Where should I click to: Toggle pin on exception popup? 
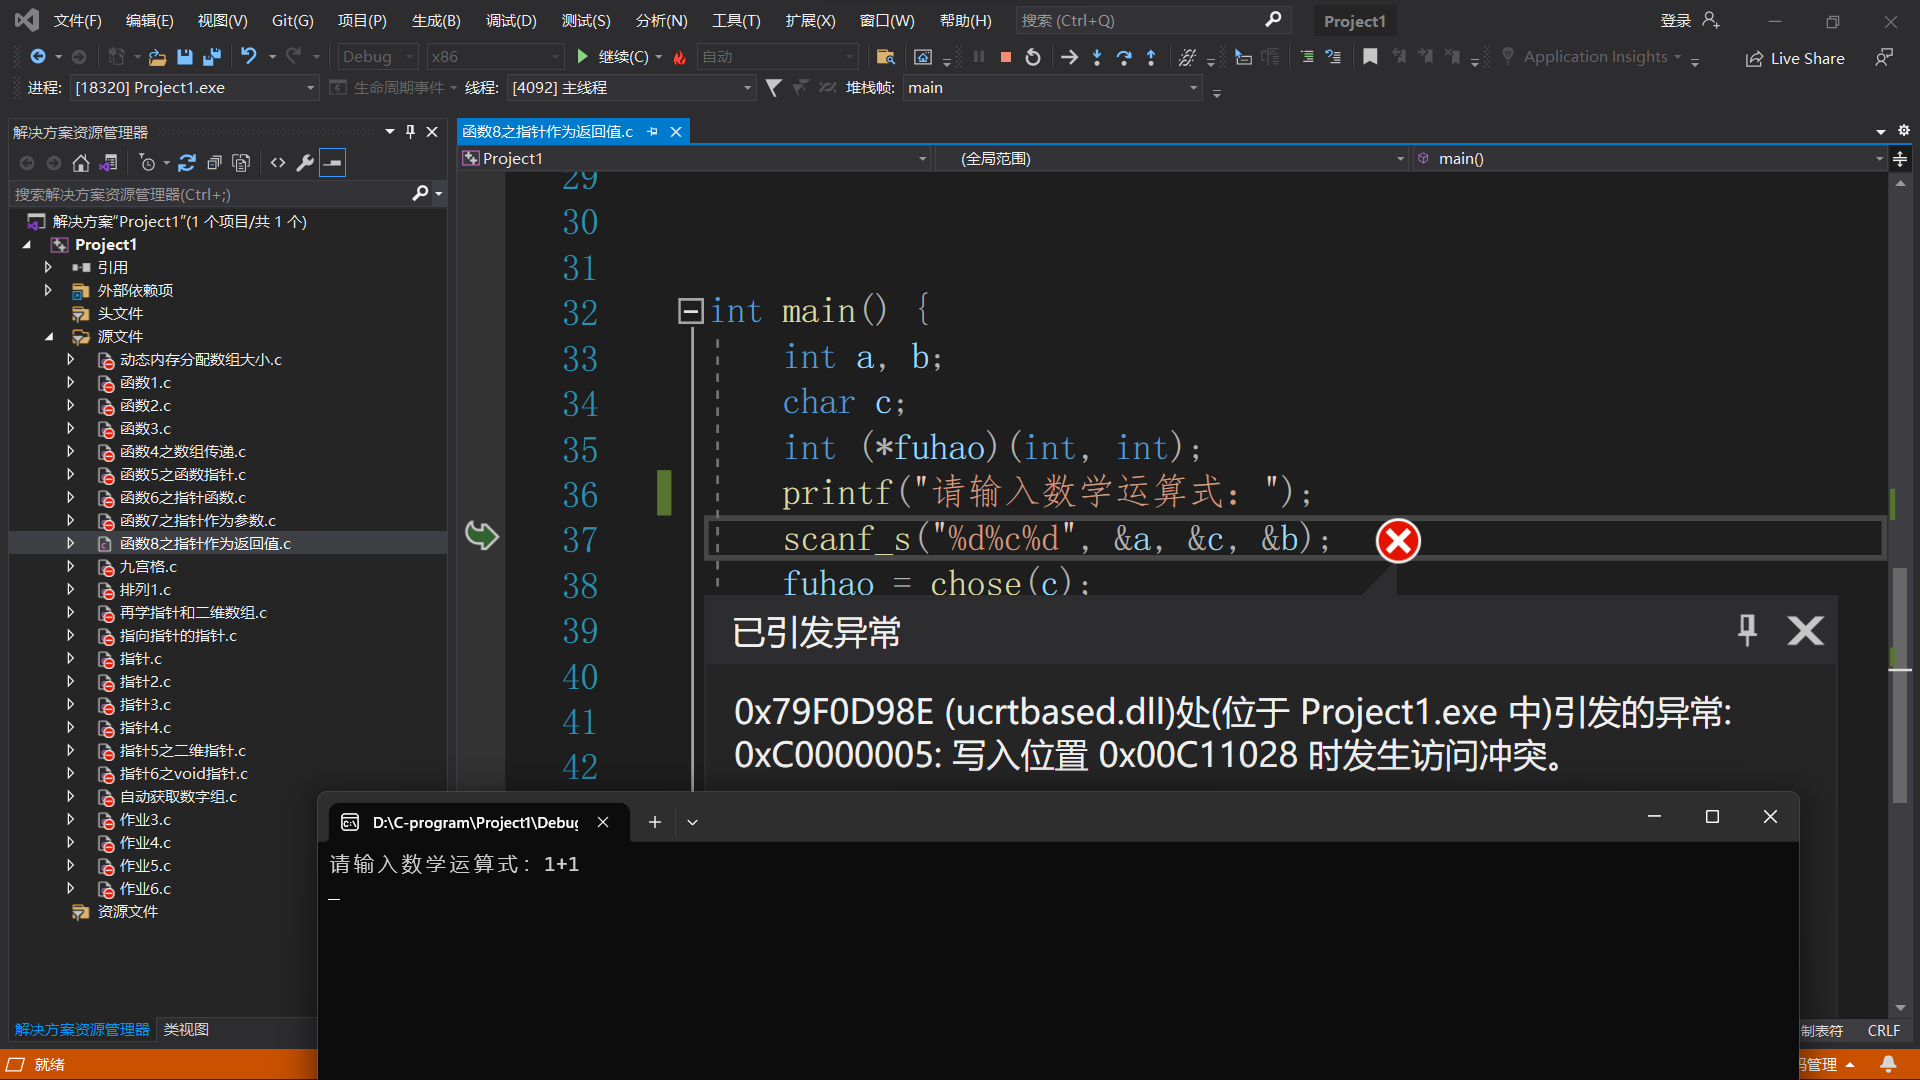[1747, 631]
